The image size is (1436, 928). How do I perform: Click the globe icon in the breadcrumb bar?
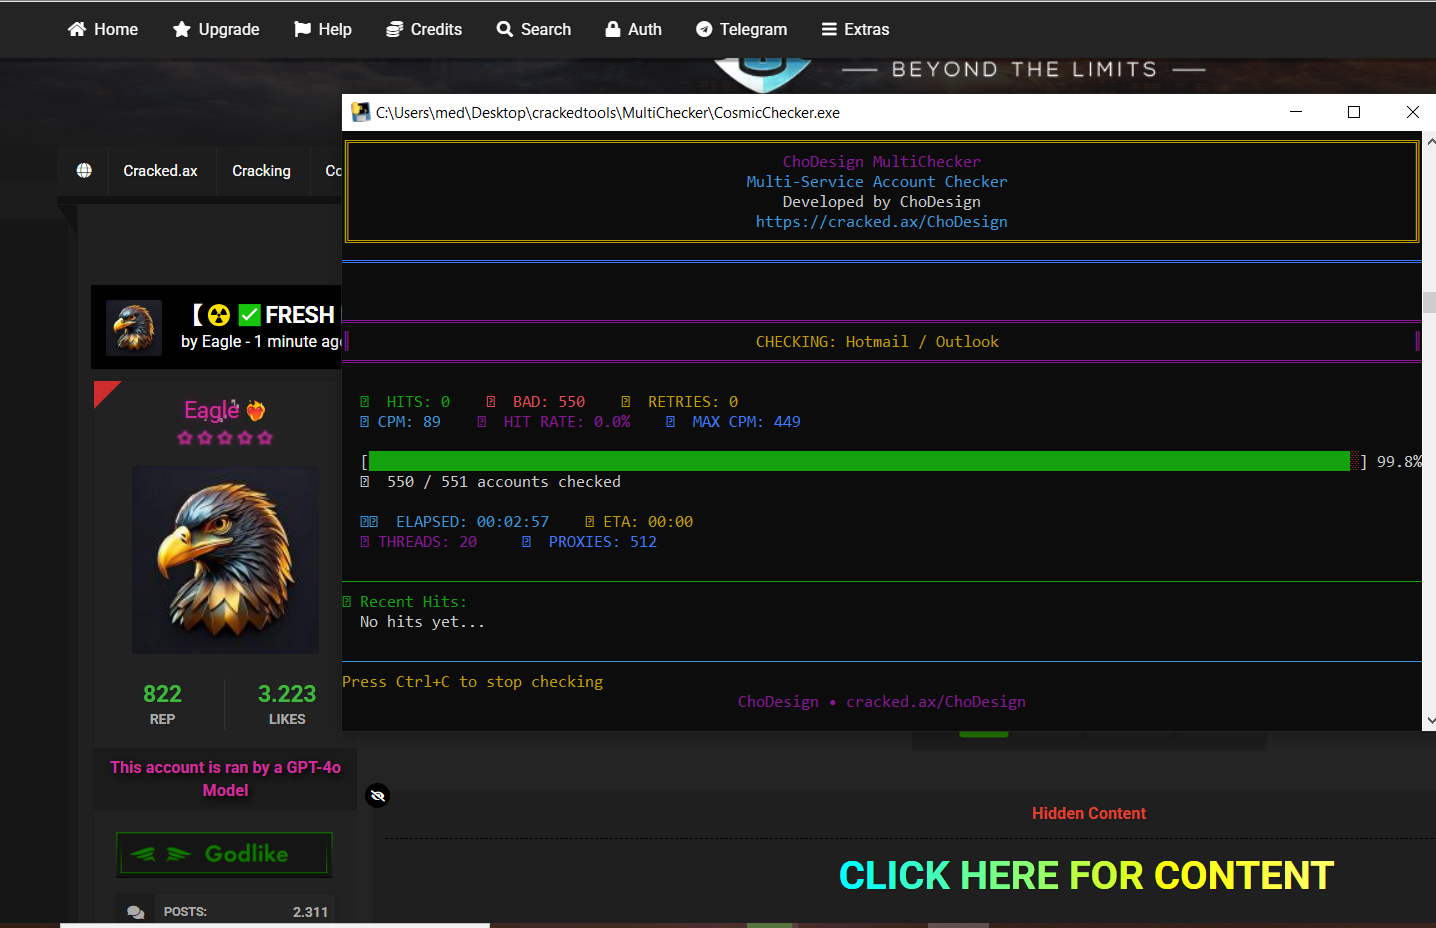coord(84,171)
